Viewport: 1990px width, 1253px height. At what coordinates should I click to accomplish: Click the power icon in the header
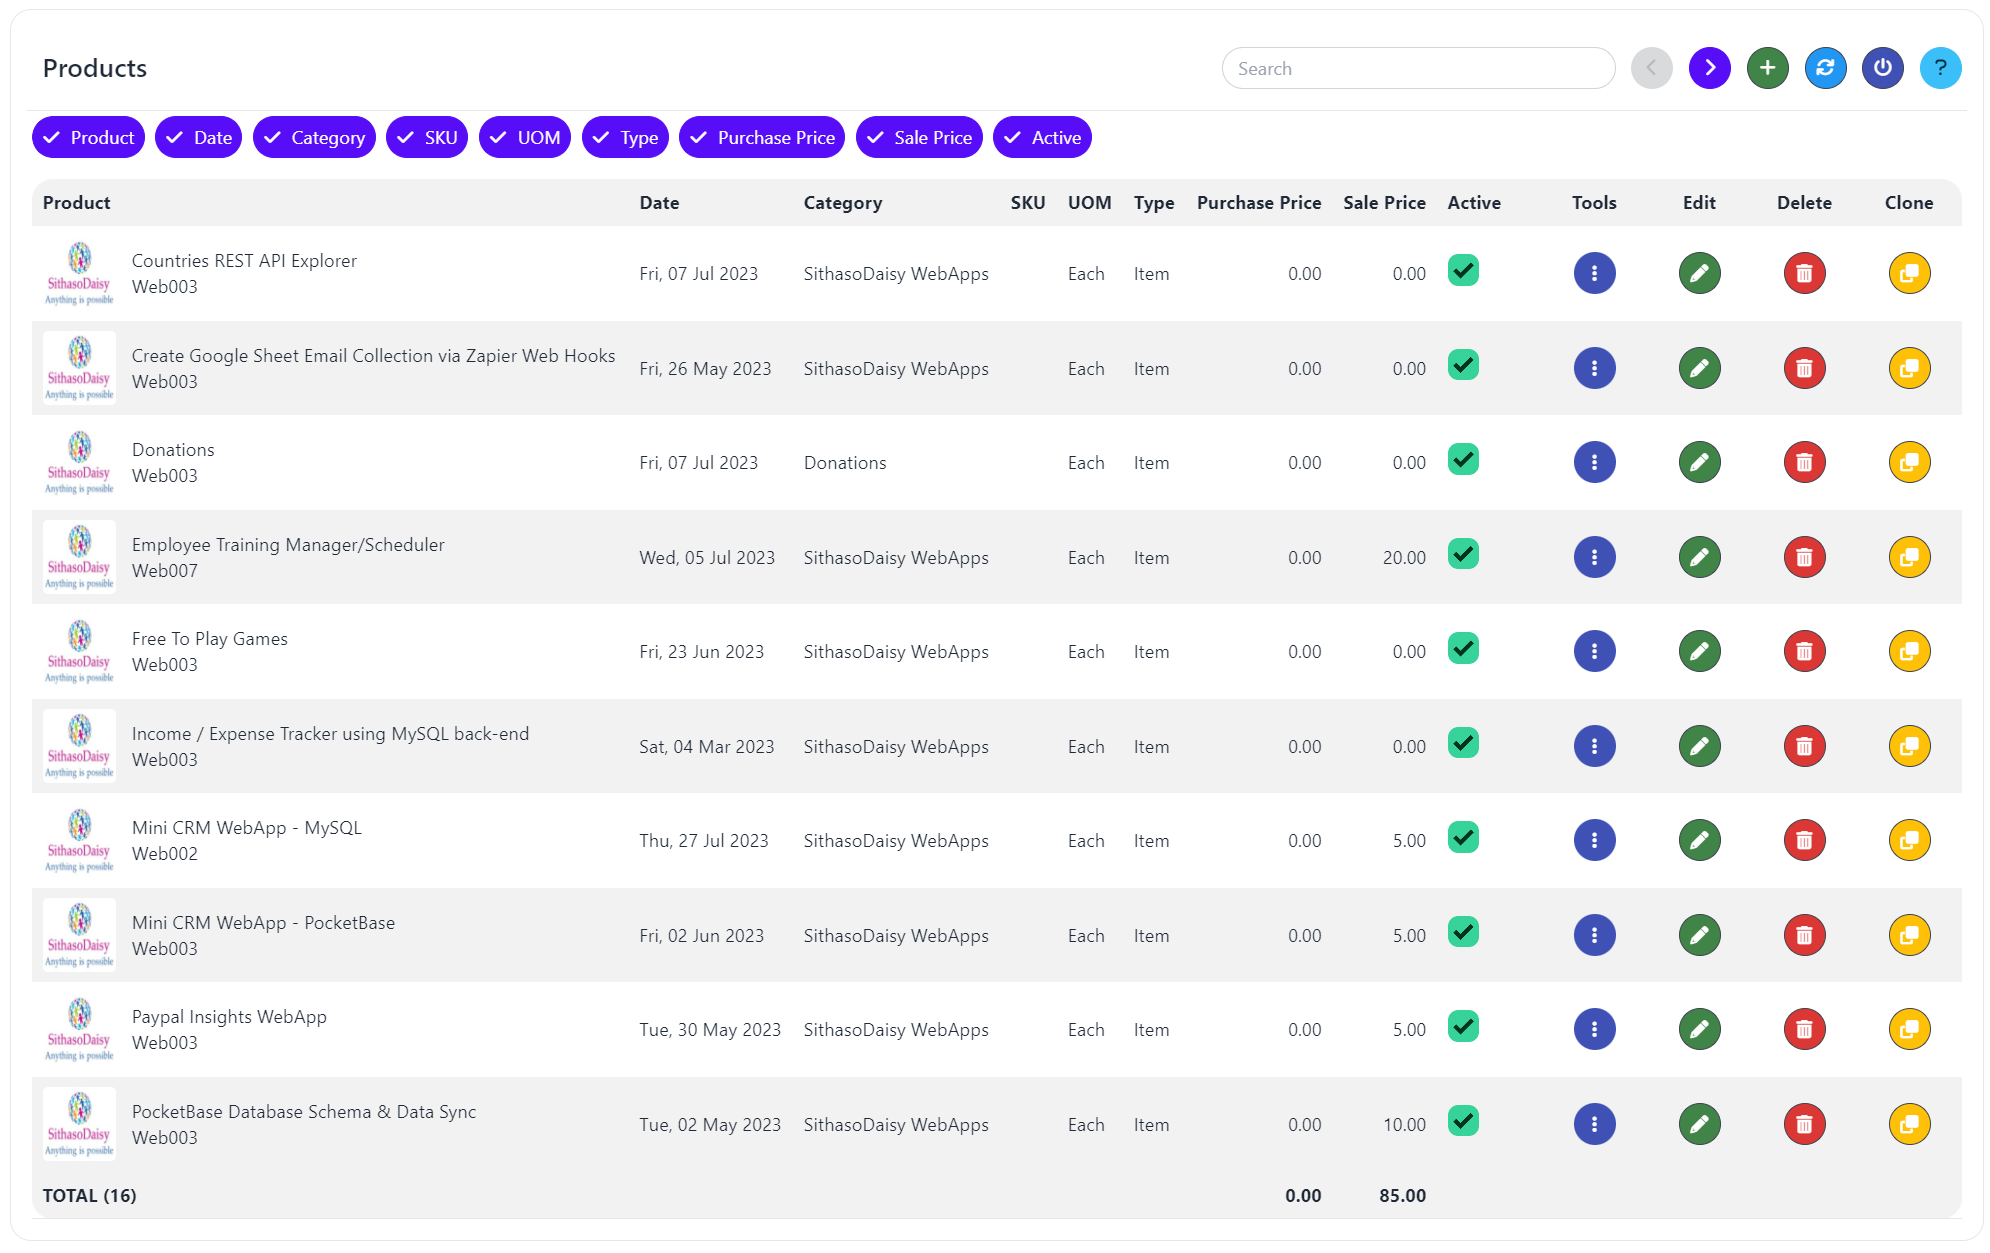(1882, 68)
